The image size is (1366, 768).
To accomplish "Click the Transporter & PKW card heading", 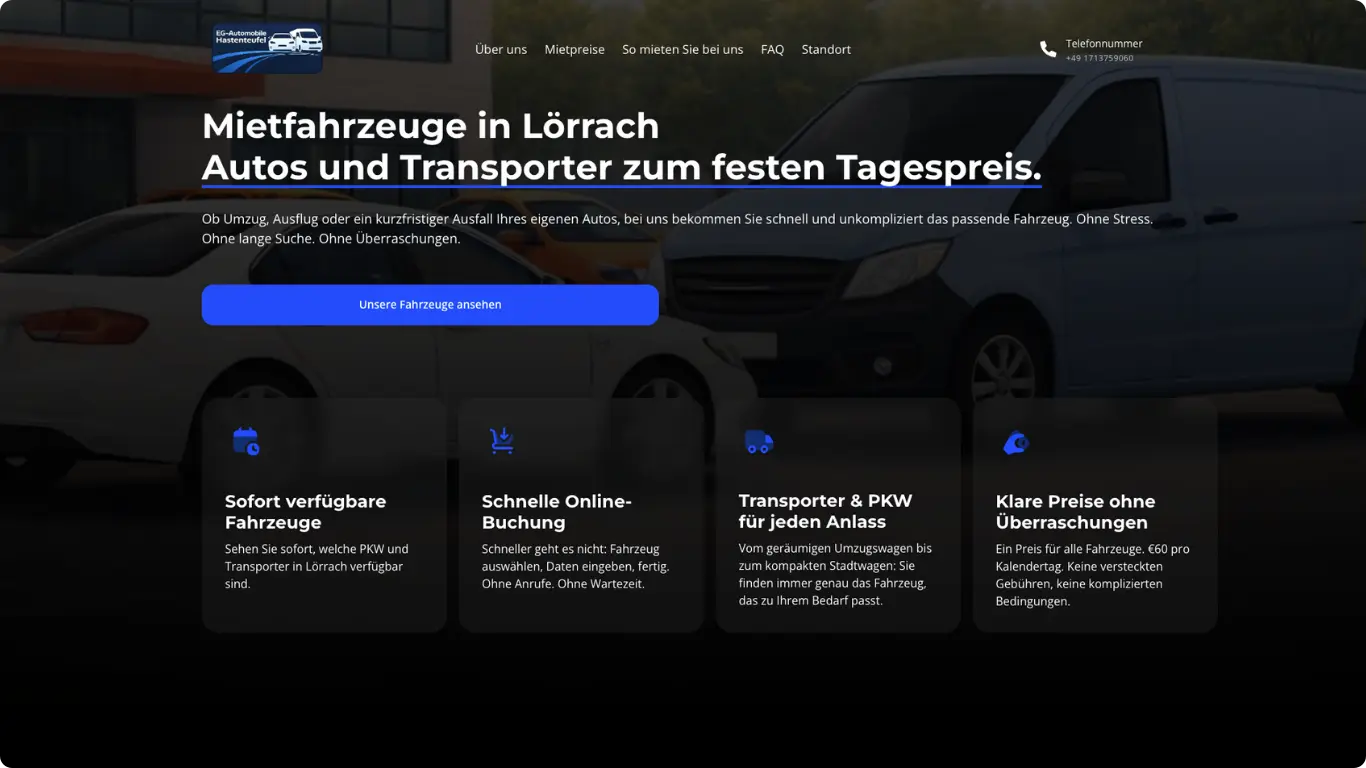I will pos(825,511).
